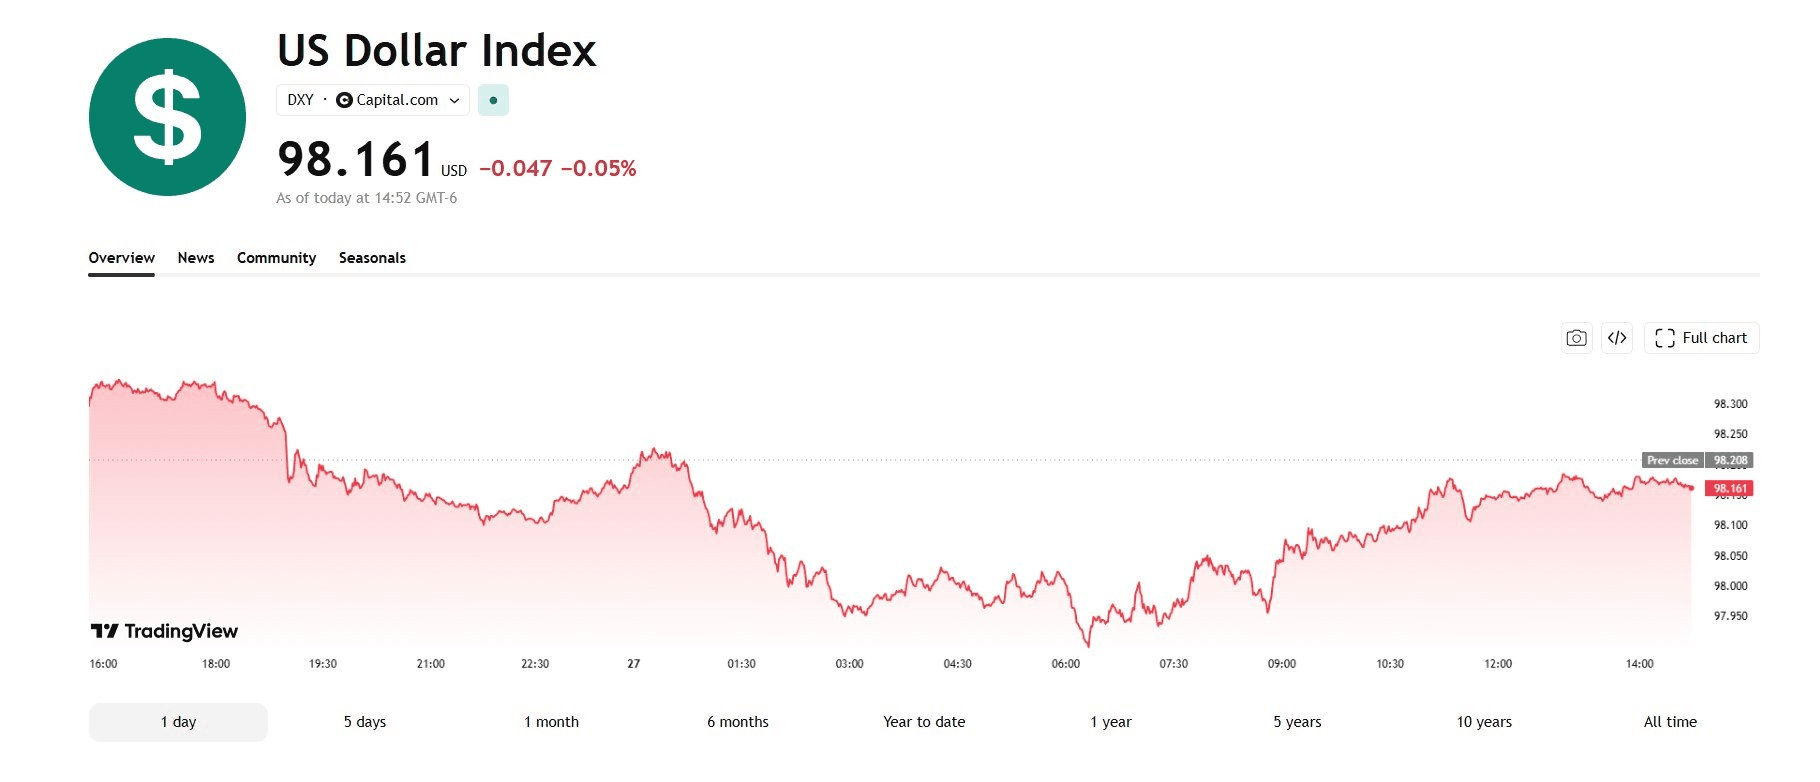Select Year to date range
Viewport: 1820px width, 782px height.
click(924, 722)
